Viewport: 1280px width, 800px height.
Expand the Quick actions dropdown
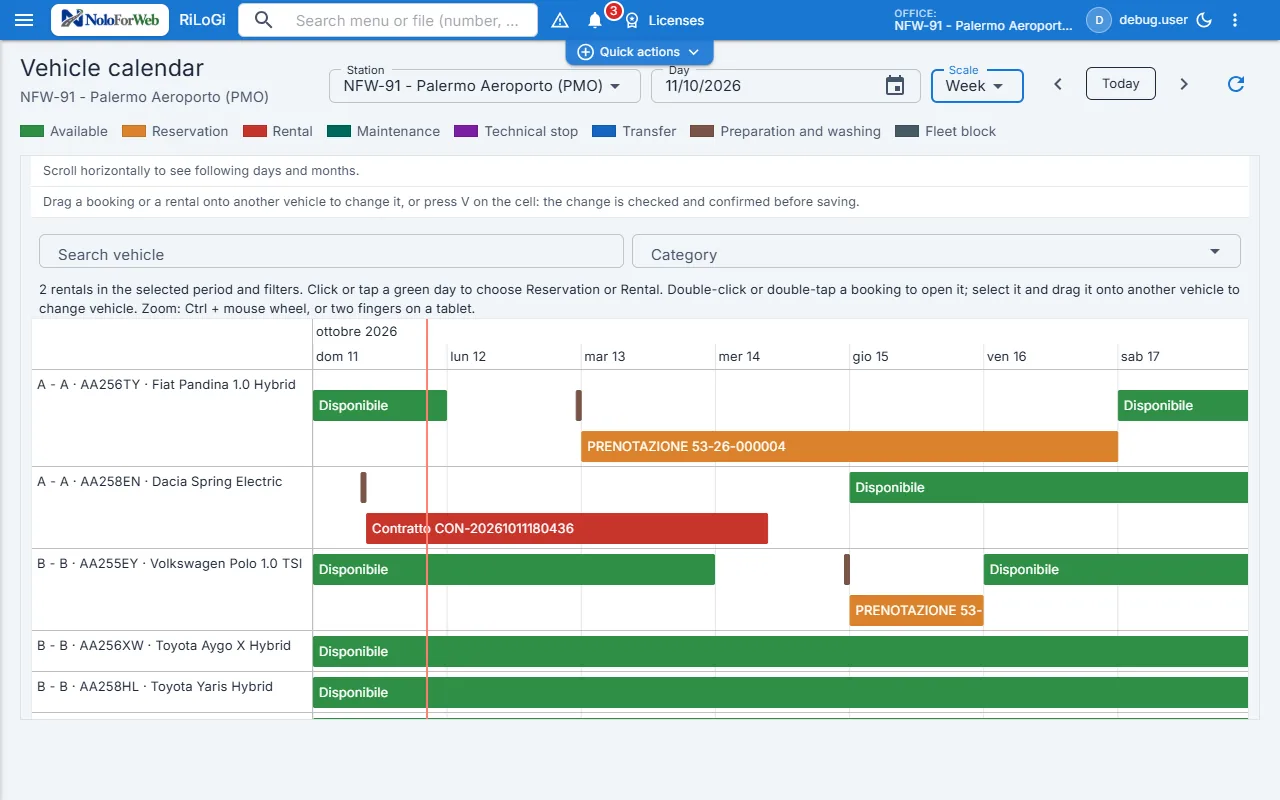click(639, 52)
